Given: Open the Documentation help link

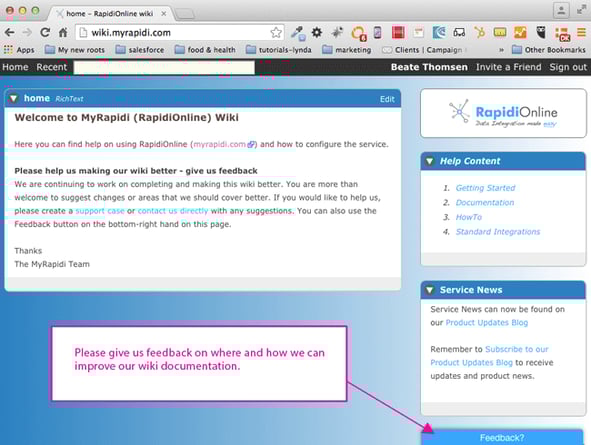Looking at the screenshot, I should (485, 203).
